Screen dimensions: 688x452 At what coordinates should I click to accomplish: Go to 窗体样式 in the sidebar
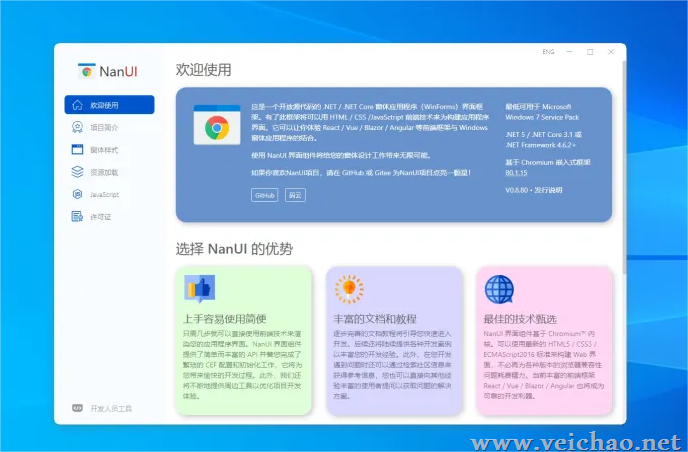[x=109, y=150]
